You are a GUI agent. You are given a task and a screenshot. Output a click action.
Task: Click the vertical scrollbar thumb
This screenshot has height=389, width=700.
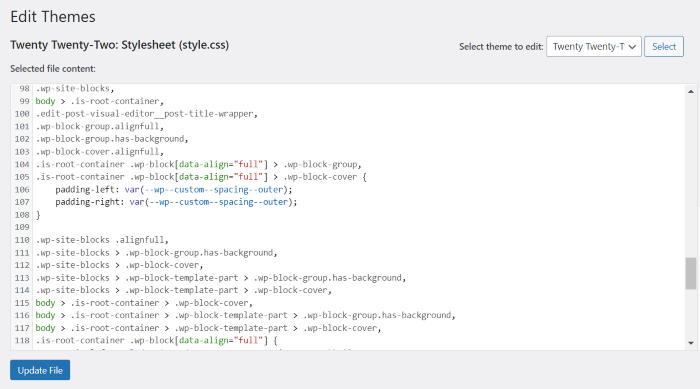pyautogui.click(x=691, y=273)
